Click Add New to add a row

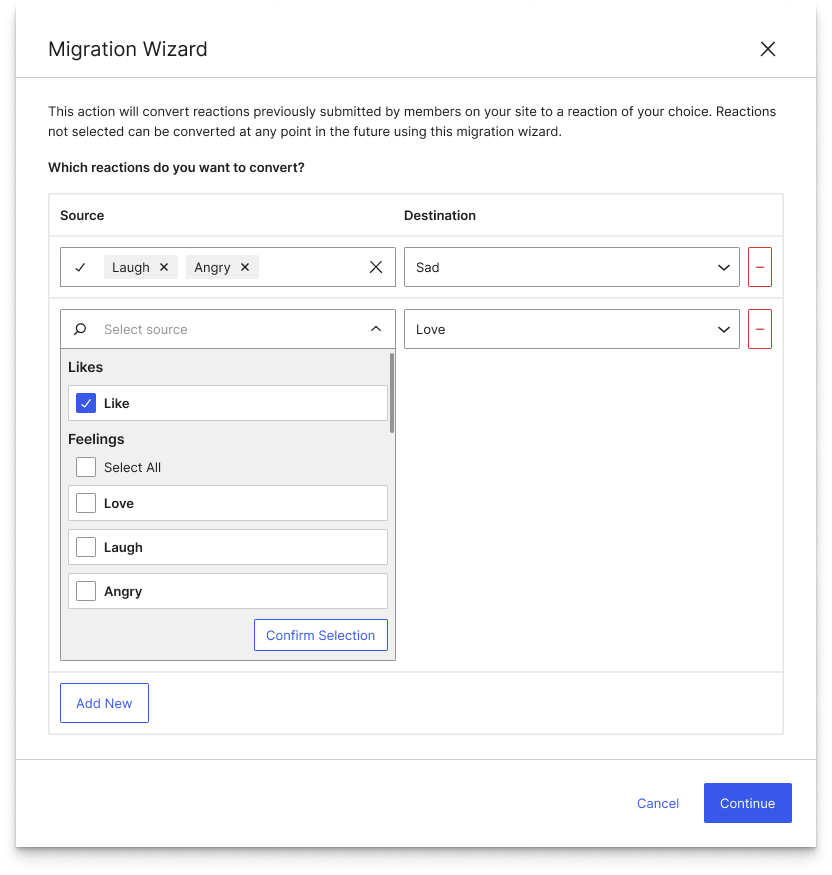pyautogui.click(x=104, y=703)
